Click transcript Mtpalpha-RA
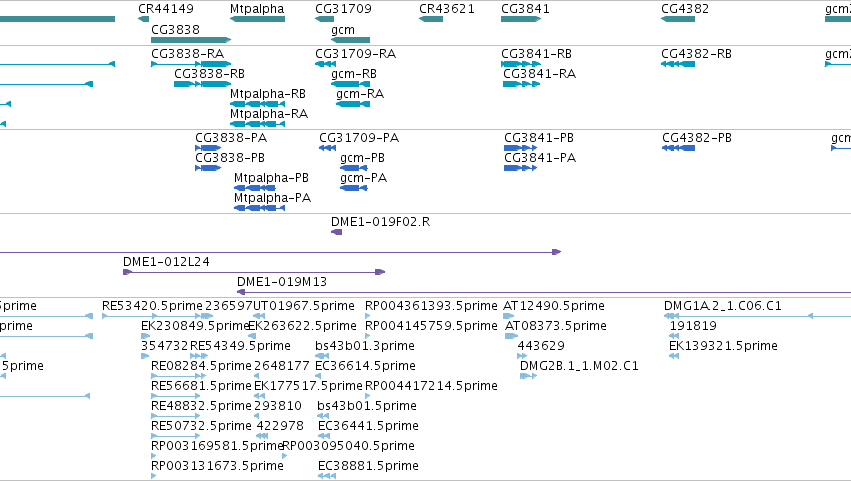Screen dimensions: 851x481 coord(269,114)
